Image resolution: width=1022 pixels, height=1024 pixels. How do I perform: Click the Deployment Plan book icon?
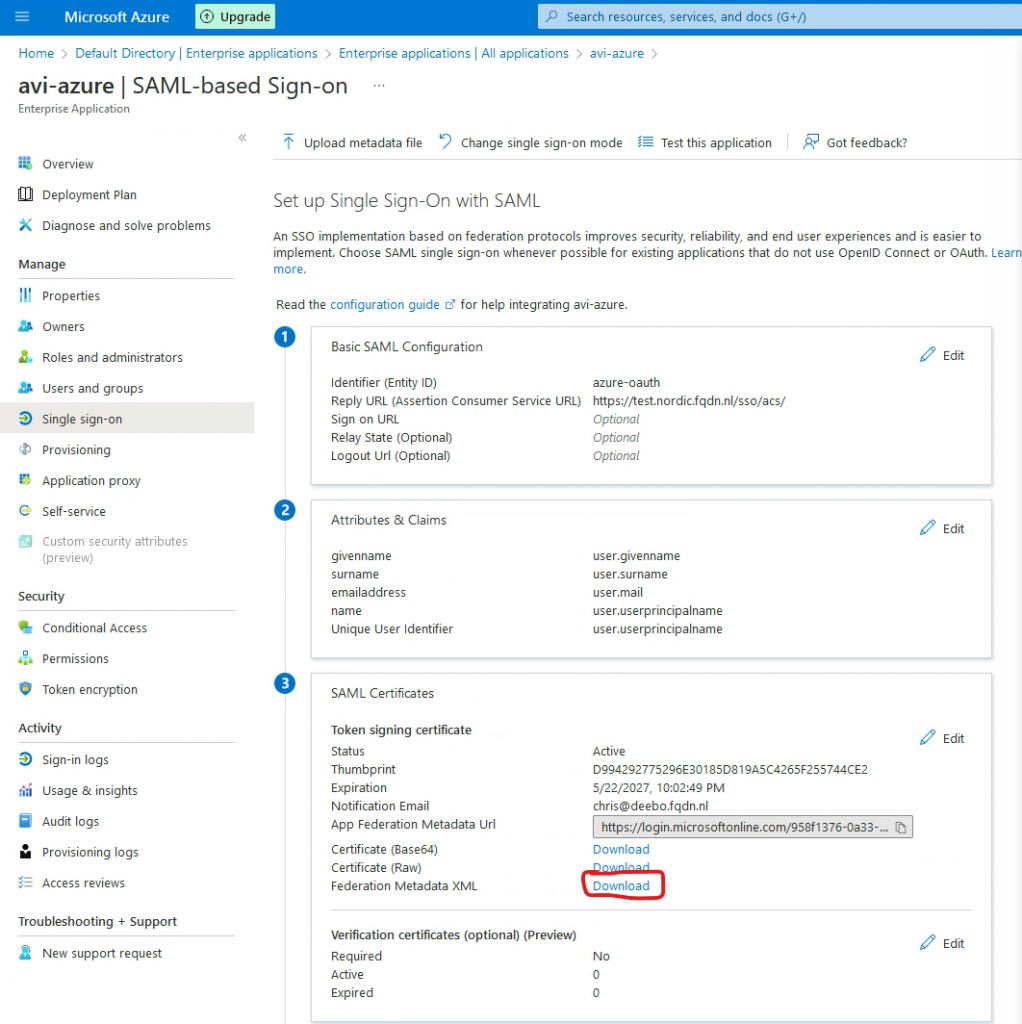point(25,194)
